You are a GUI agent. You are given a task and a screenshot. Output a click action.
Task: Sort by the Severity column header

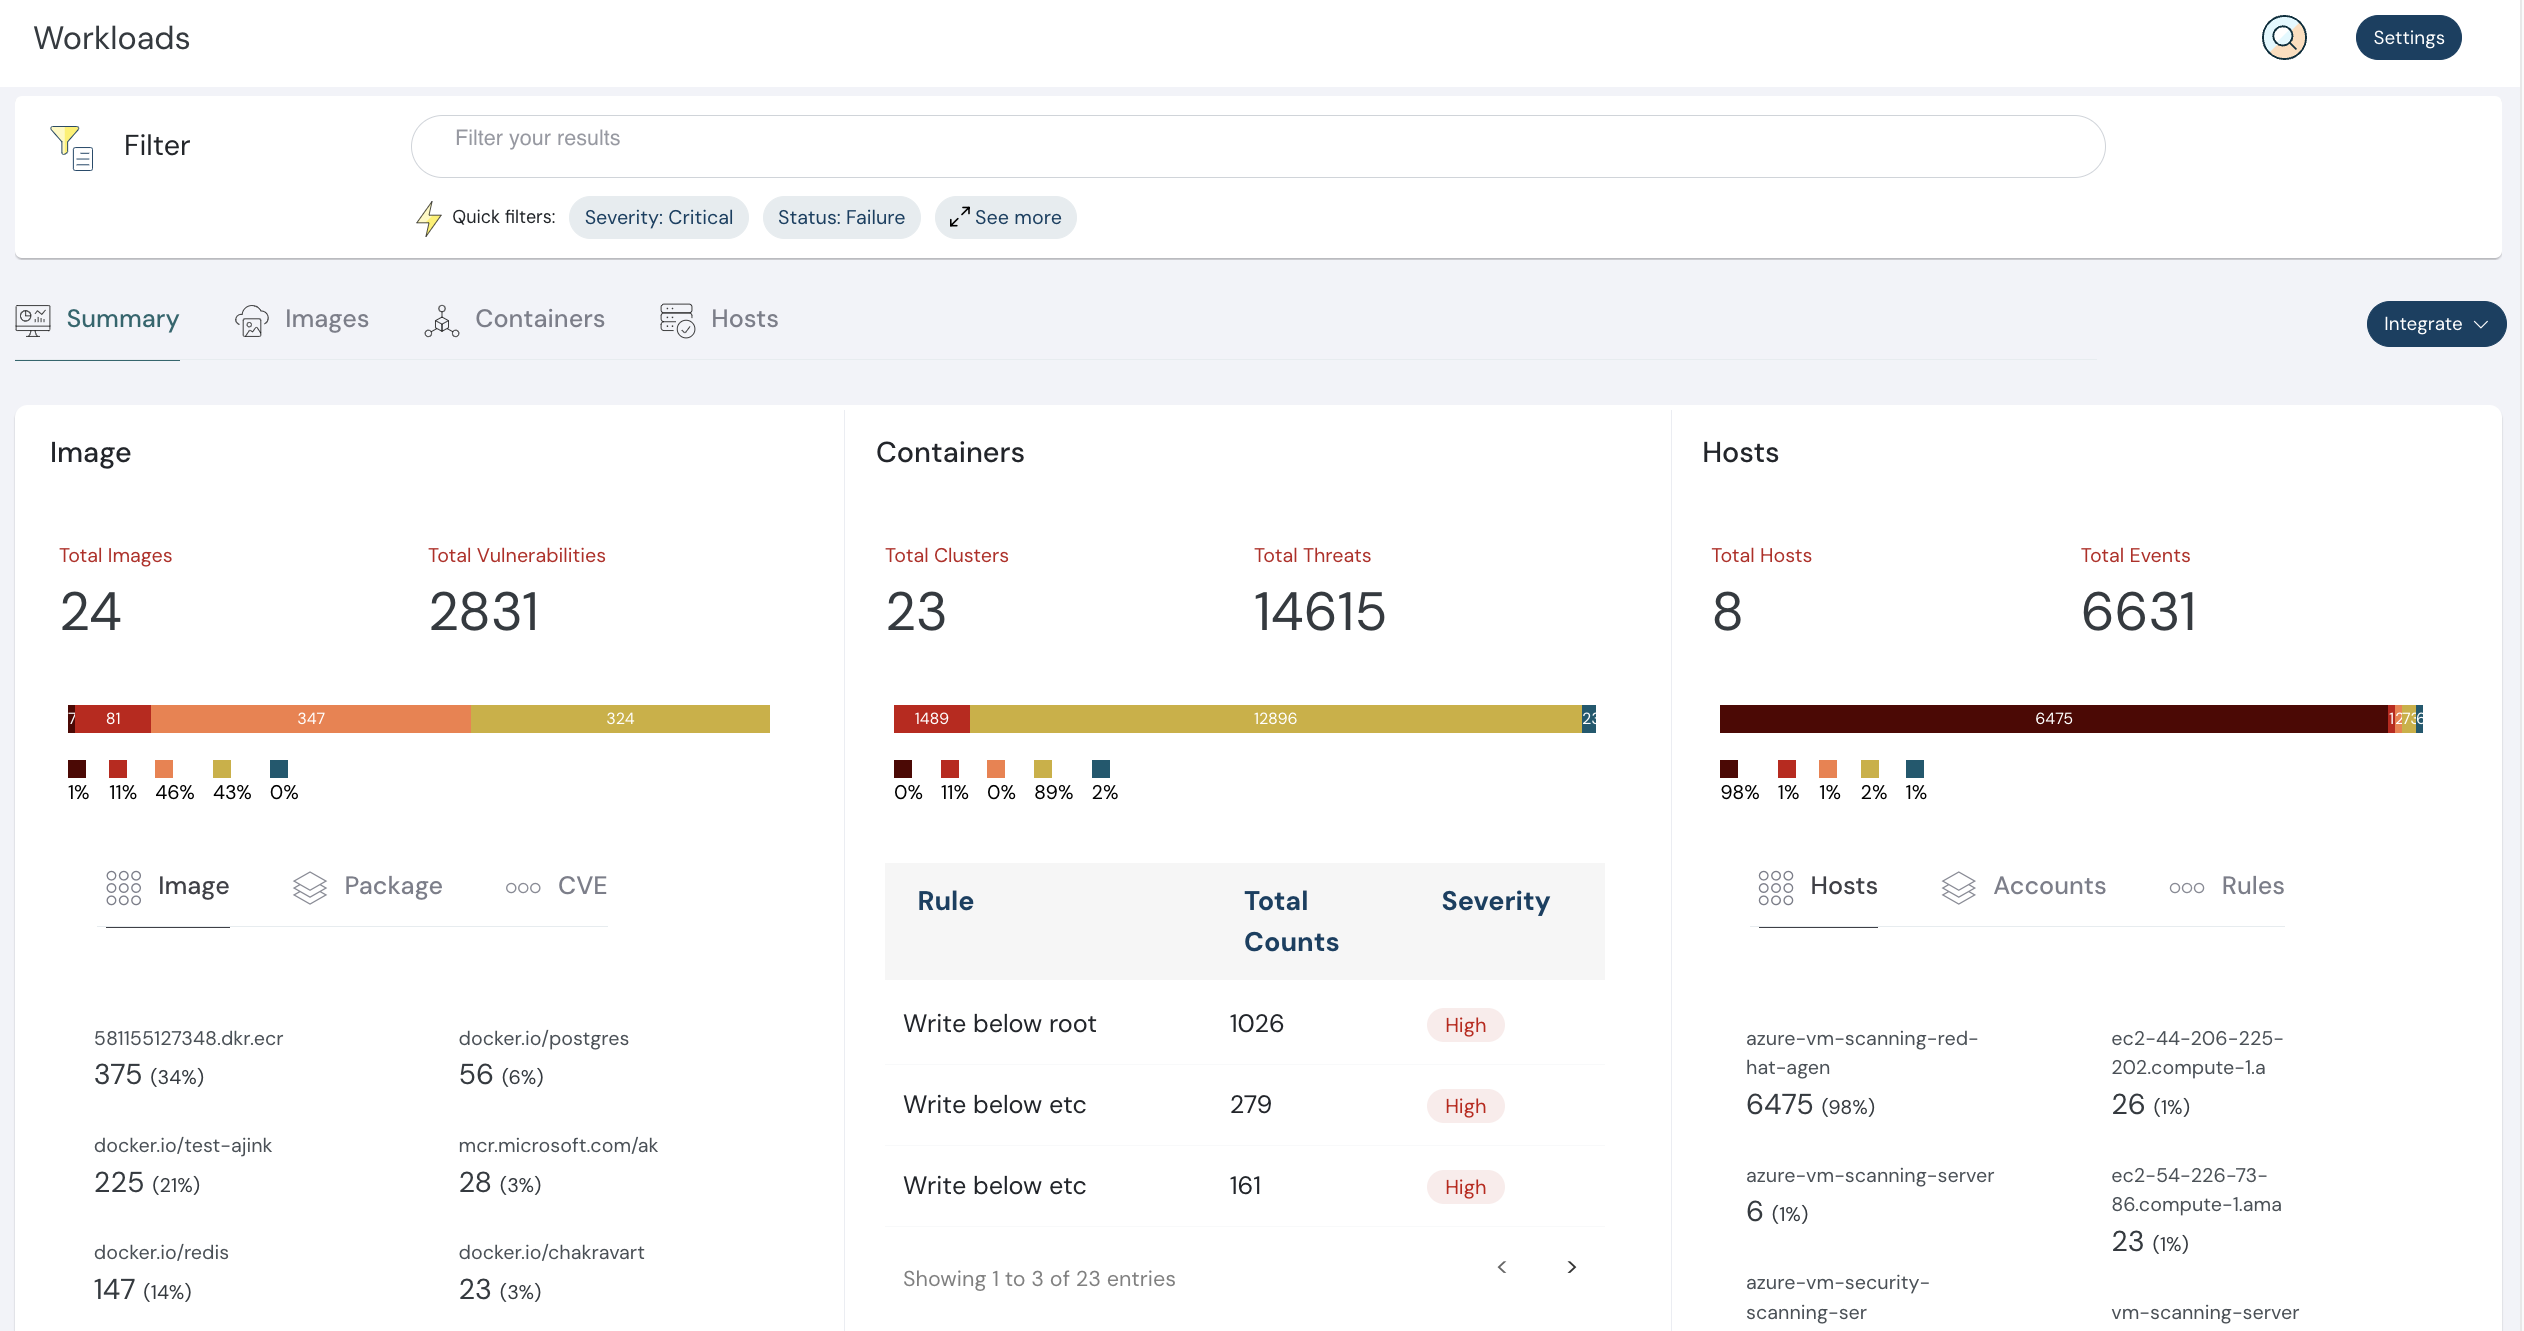[x=1495, y=901]
